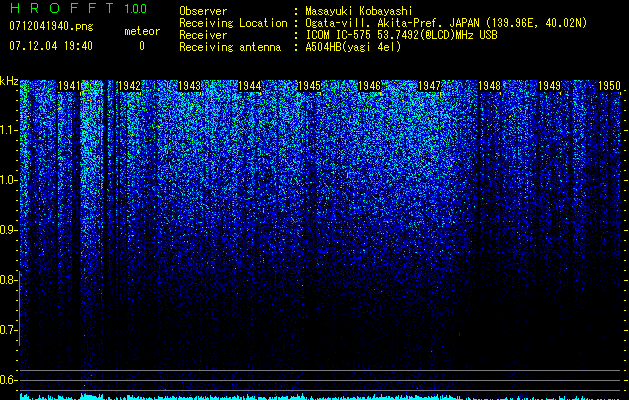Image resolution: width=629 pixels, height=400 pixels.
Task: Click the version number 1.0.0
Action: click(x=135, y=9)
